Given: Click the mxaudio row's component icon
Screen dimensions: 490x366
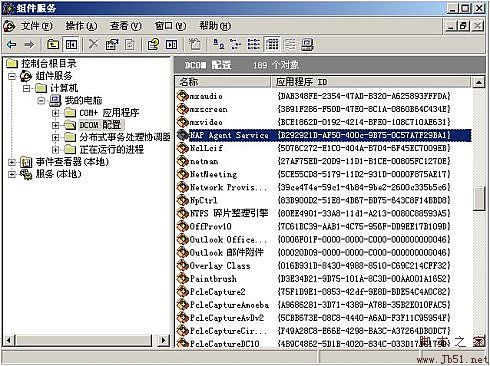Looking at the screenshot, I should (183, 96).
